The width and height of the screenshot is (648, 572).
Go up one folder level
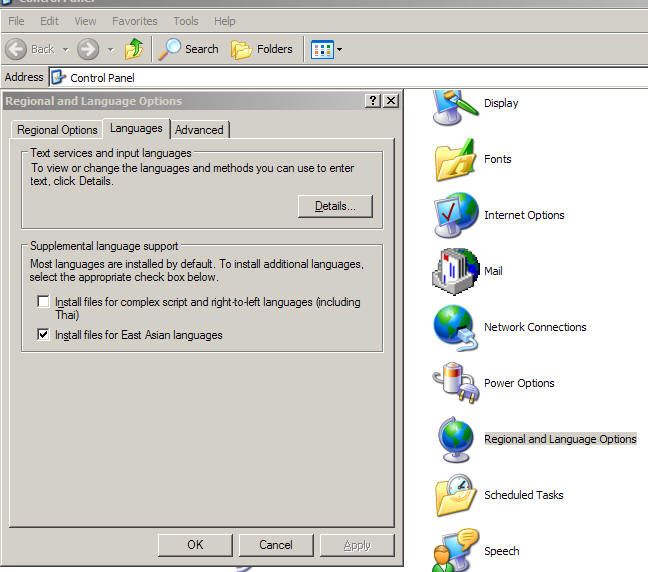pyautogui.click(x=134, y=49)
